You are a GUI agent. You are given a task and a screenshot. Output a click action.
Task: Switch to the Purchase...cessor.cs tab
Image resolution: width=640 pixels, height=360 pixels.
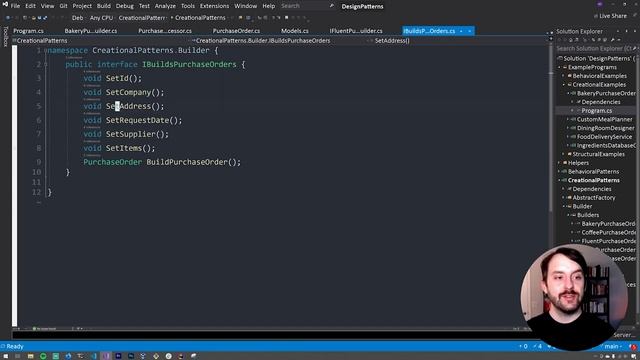[165, 31]
